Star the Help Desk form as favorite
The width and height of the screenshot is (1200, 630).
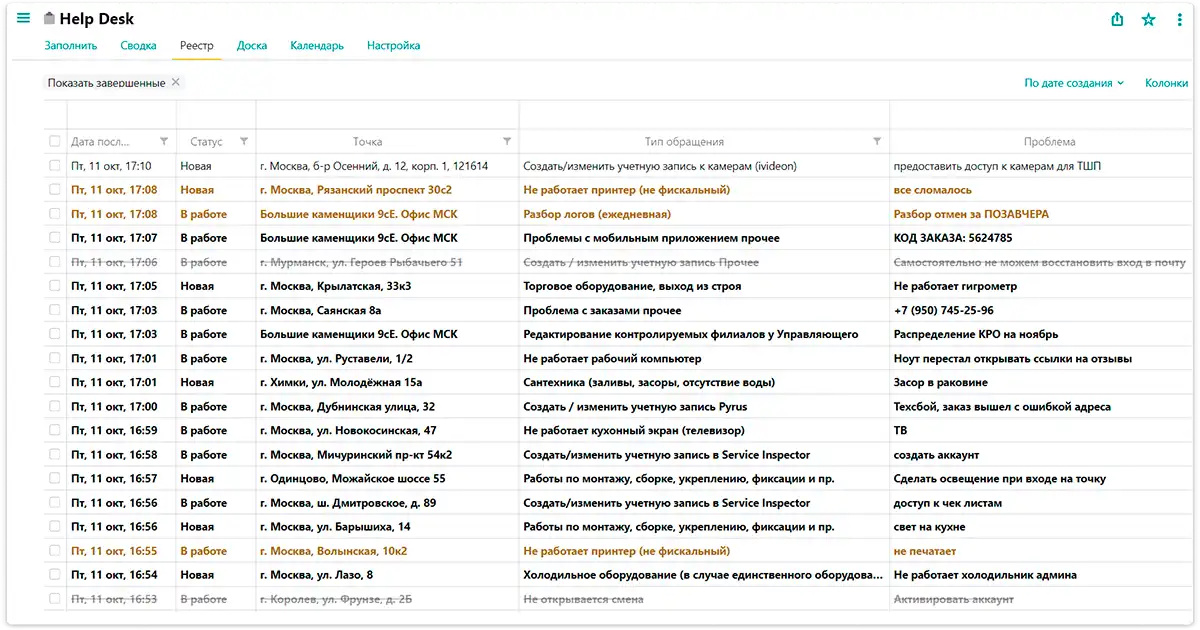tap(1149, 19)
